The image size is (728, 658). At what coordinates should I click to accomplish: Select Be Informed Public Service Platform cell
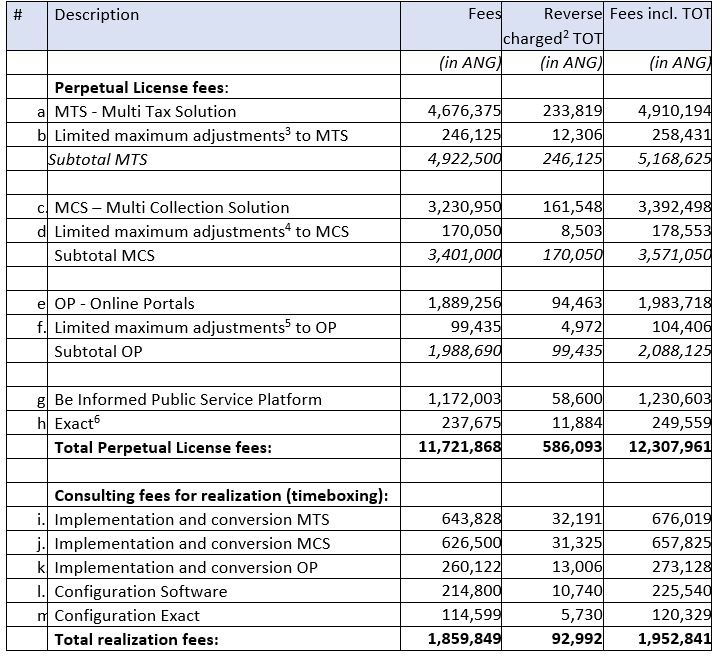pos(224,399)
